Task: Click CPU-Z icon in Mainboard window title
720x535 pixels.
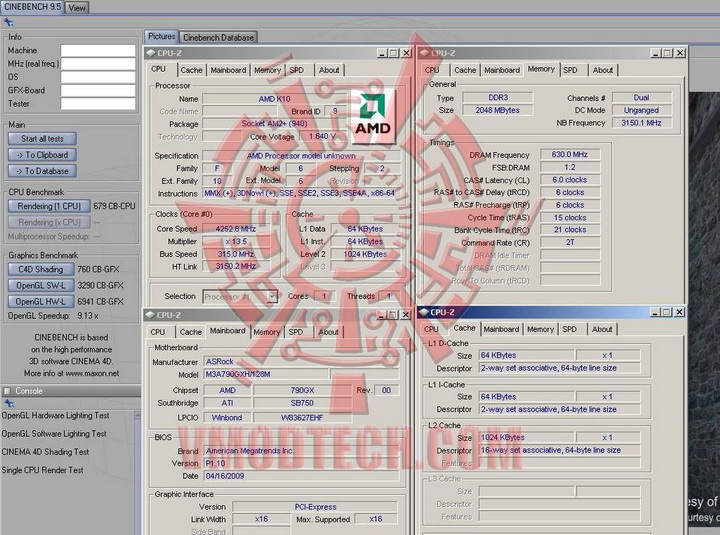Action: click(150, 315)
